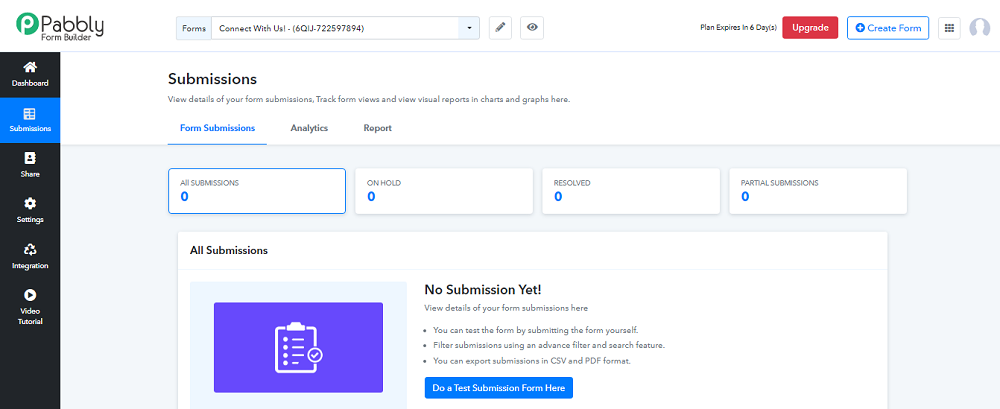The image size is (1000, 409).
Task: Click text 'You can export submissions in CSV and PDF format.'
Action: pos(531,361)
